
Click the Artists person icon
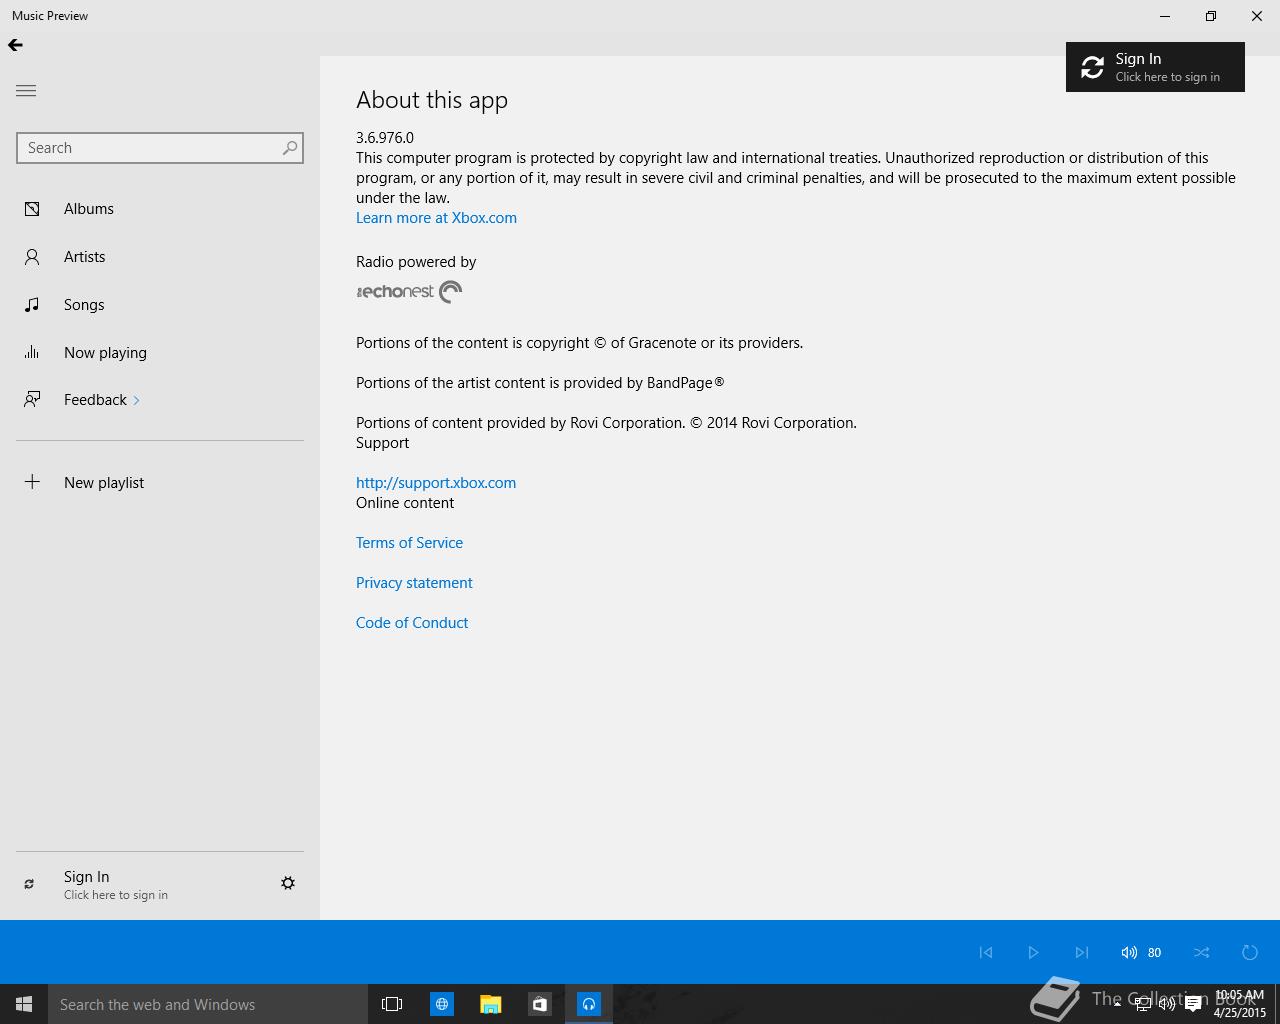[32, 257]
